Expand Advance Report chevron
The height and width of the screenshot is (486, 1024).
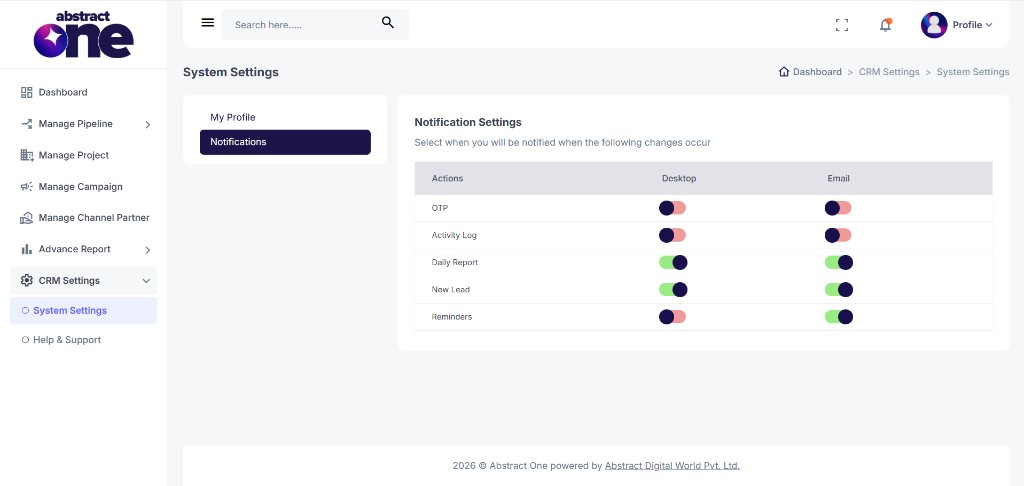click(x=148, y=250)
